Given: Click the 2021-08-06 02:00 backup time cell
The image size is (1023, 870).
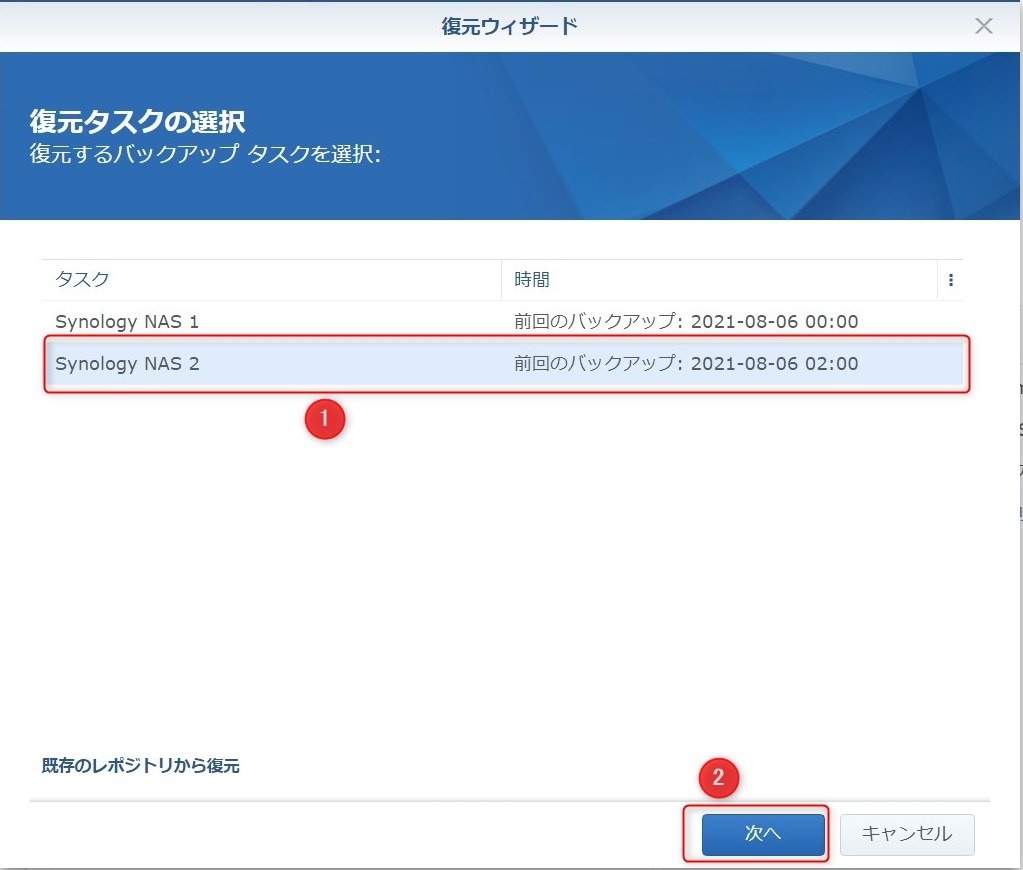Looking at the screenshot, I should [774, 364].
